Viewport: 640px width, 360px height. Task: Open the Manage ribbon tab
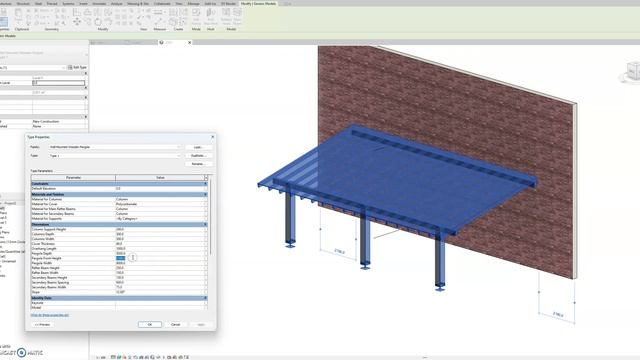click(x=193, y=3)
